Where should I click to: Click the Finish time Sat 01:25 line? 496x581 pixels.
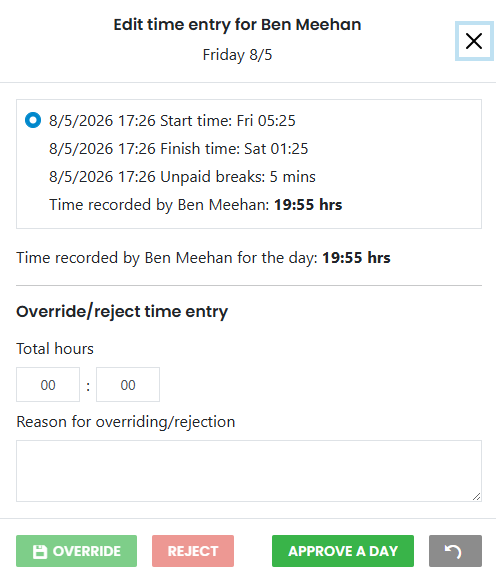click(179, 149)
